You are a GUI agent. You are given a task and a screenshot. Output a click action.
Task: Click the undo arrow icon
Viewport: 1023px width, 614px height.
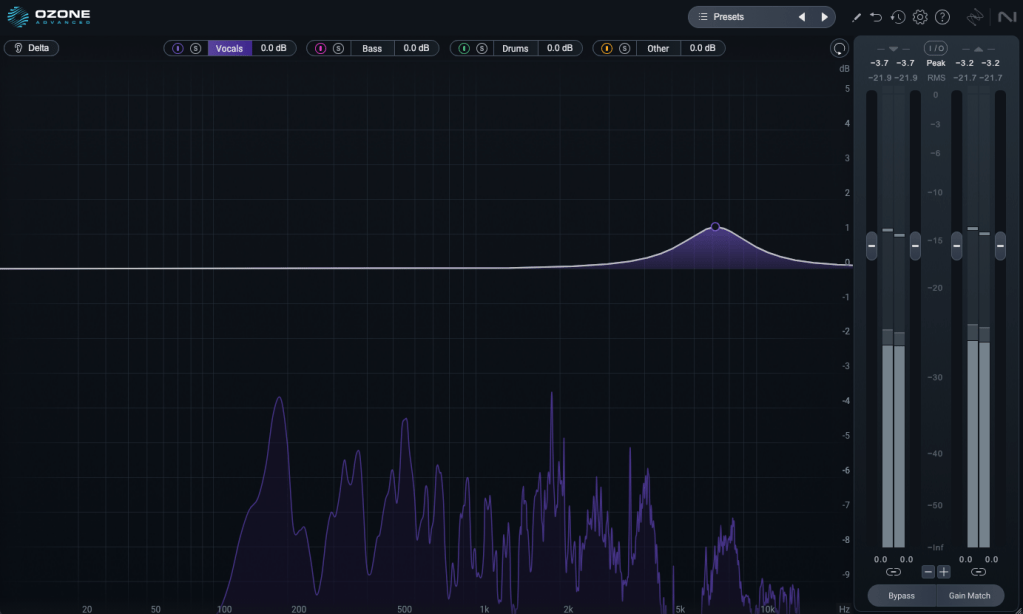point(876,17)
